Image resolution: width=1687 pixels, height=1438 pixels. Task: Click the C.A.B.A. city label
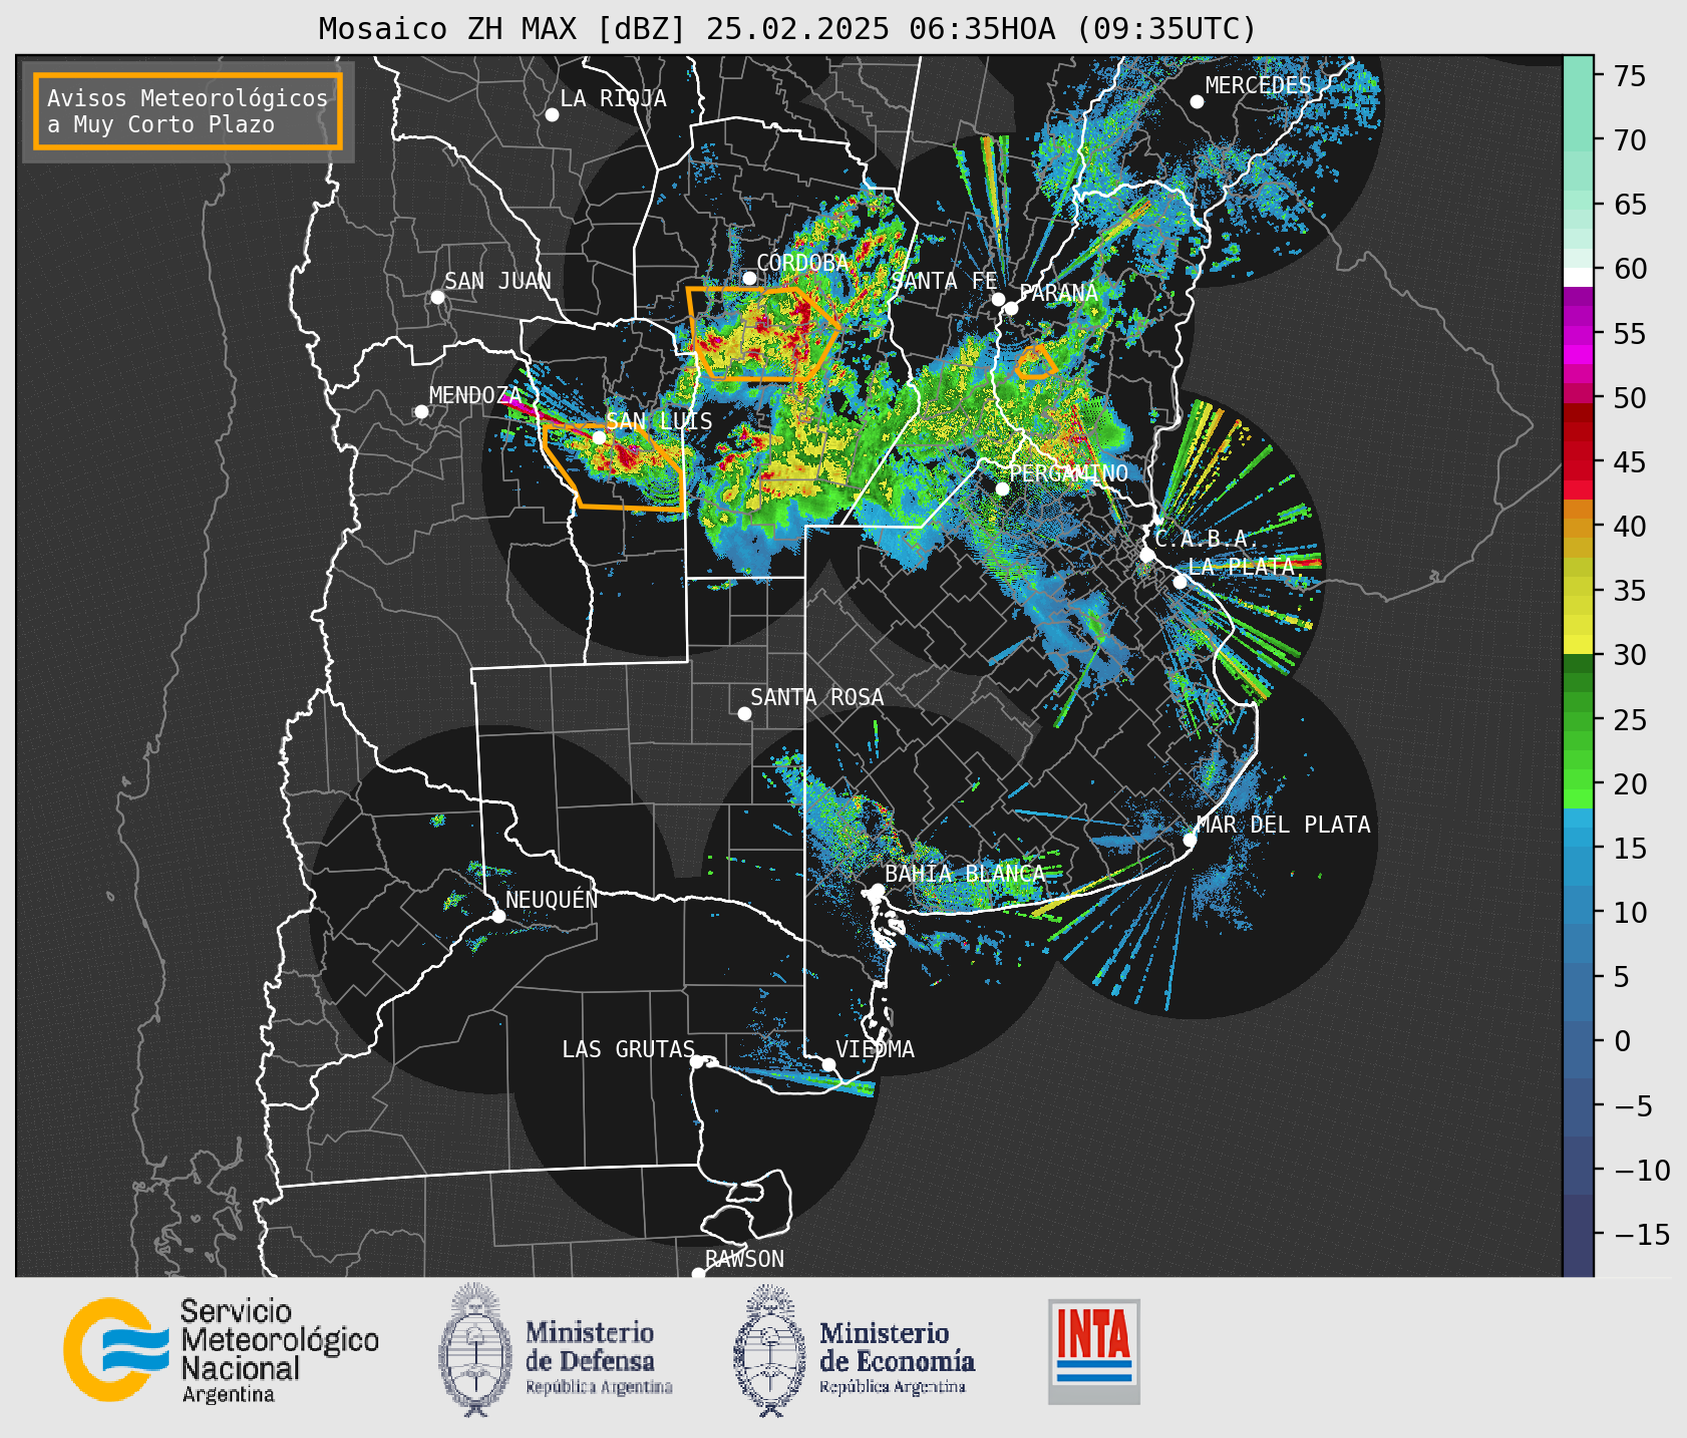(x=1205, y=539)
